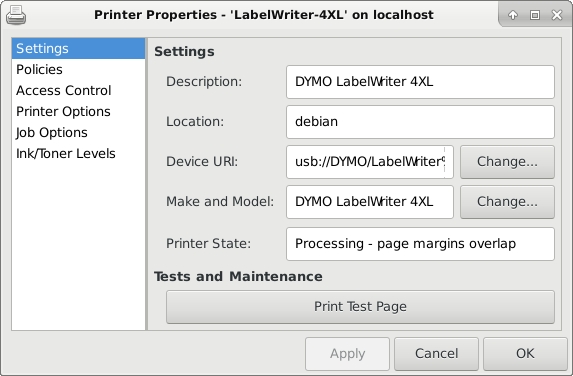Open the Policies section
Image resolution: width=573 pixels, height=376 pixels.
click(79, 69)
